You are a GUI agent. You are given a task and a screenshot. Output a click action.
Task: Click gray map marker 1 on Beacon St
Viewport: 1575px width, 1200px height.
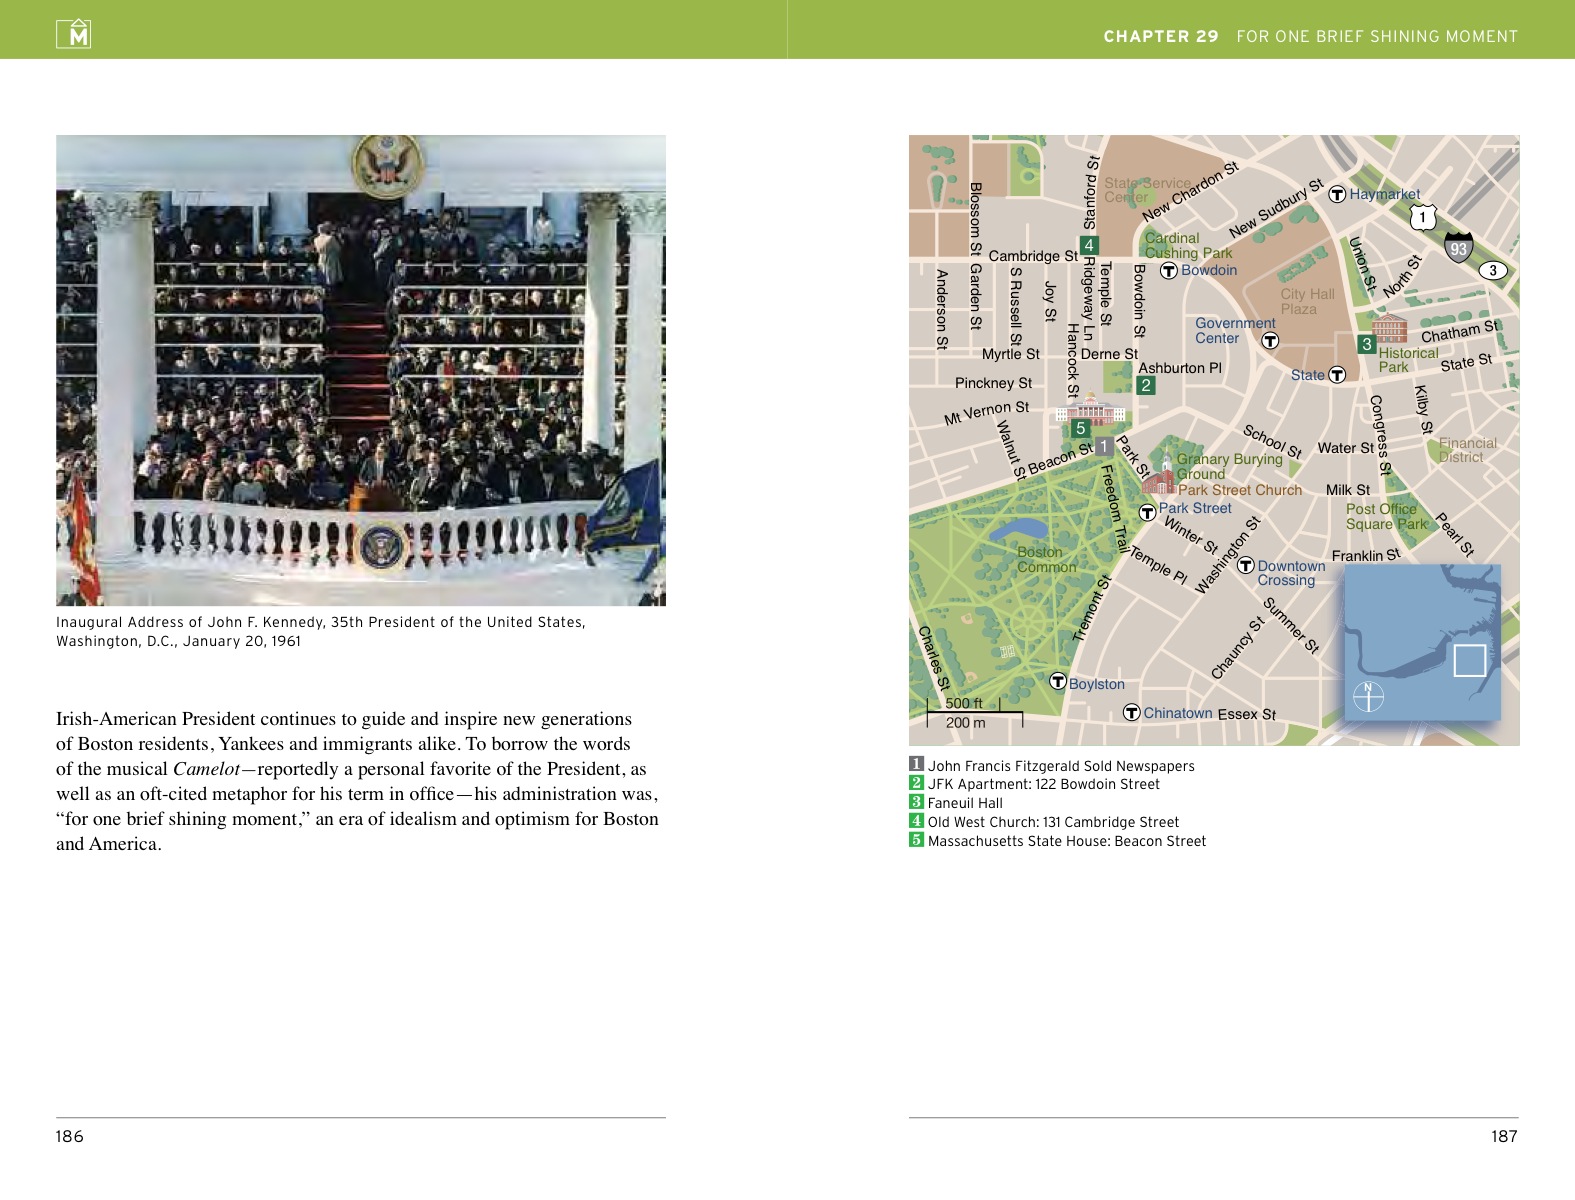1103,446
